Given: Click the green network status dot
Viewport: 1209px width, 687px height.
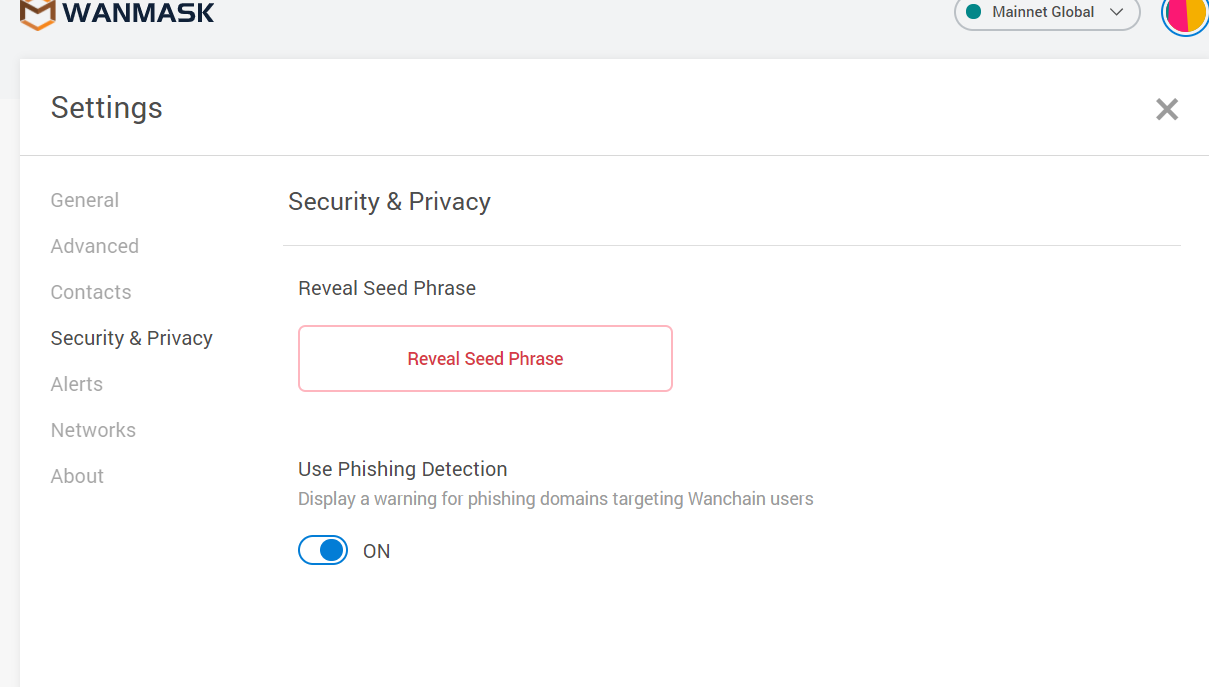Looking at the screenshot, I should tap(973, 12).
